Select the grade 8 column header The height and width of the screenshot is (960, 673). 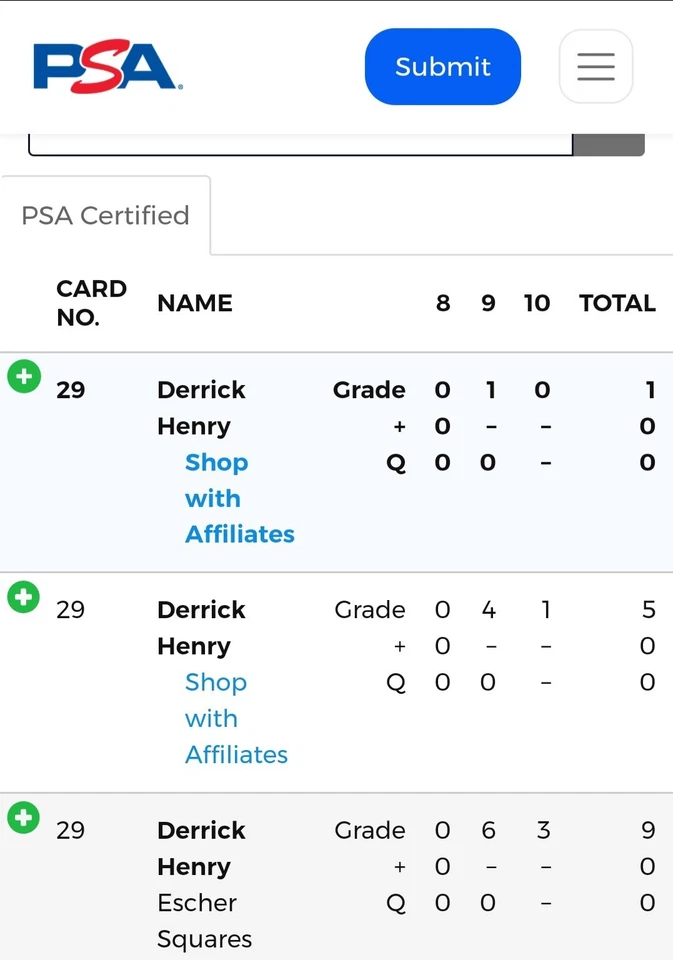(443, 303)
